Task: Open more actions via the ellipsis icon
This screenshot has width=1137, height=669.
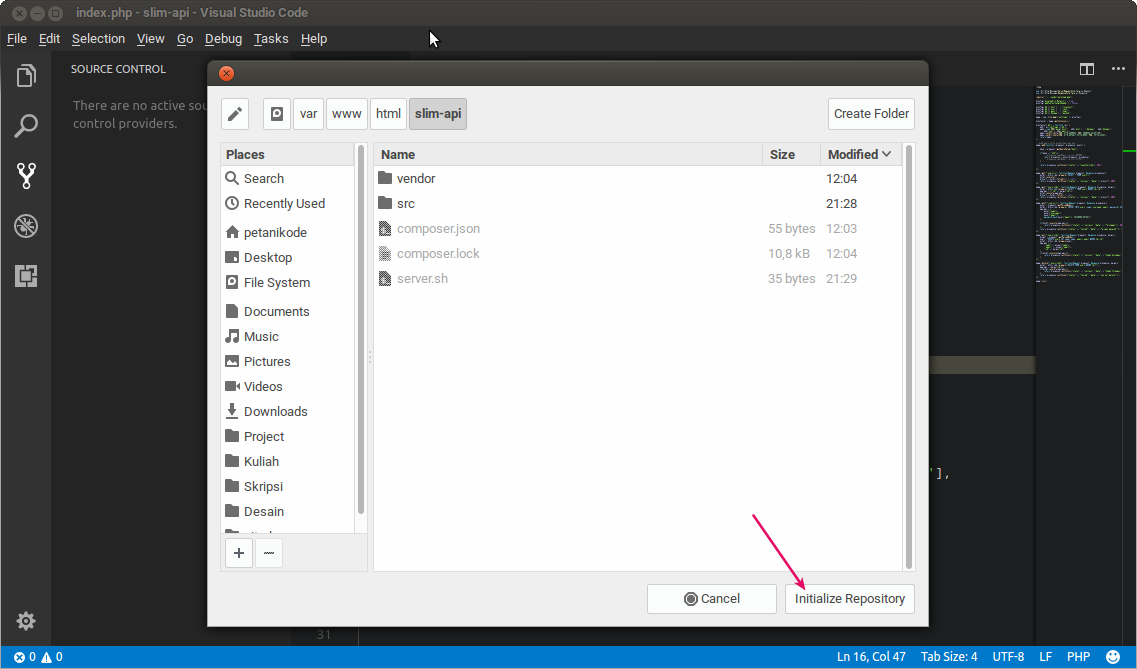Action: coord(1119,69)
